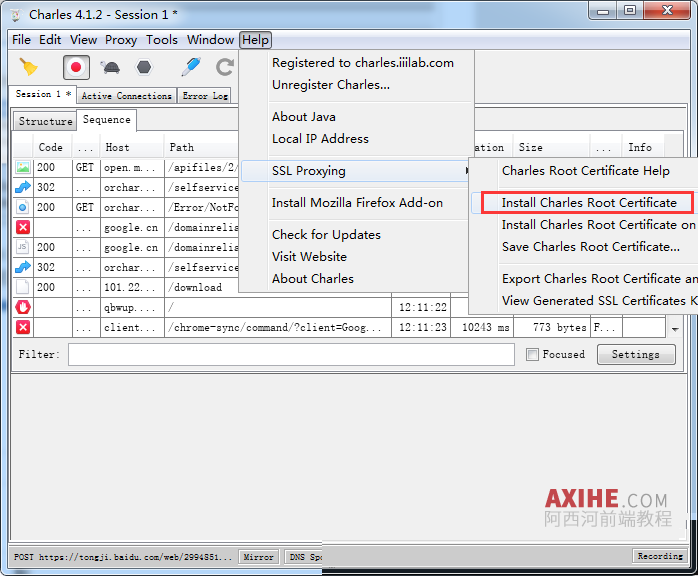The height and width of the screenshot is (576, 698).
Task: Click the blue pen Compose icon
Action: point(191,67)
